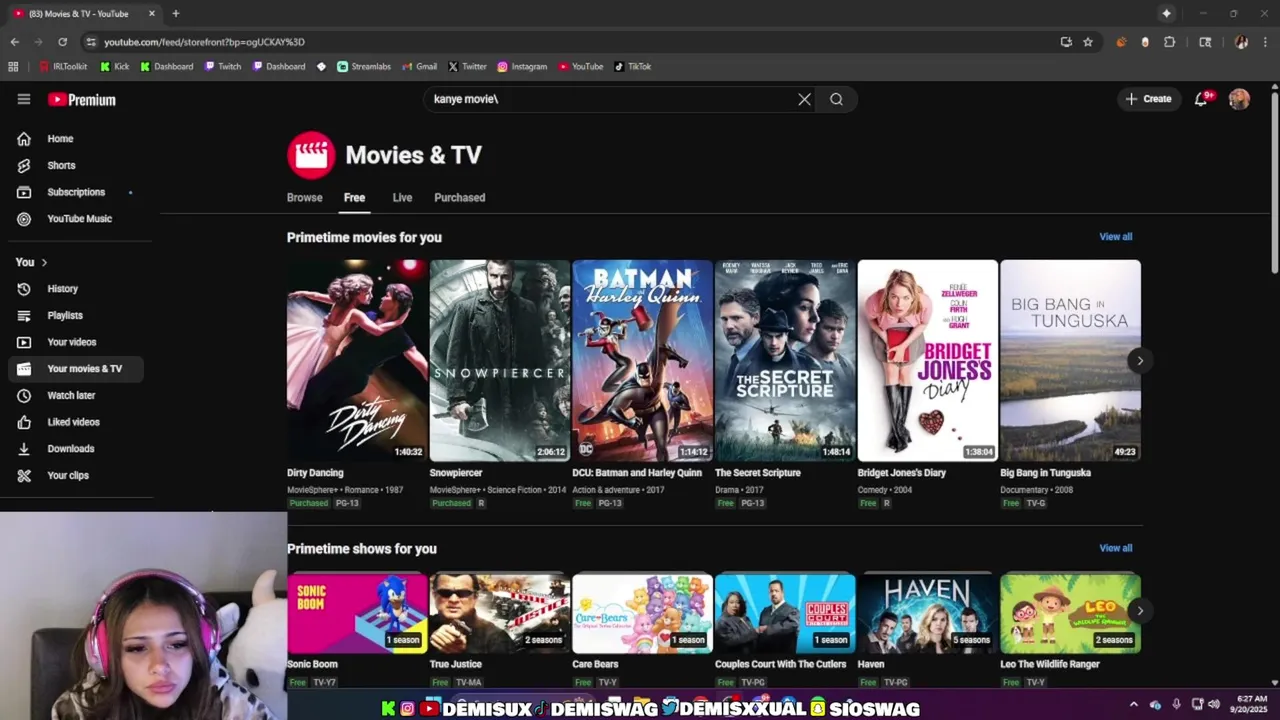Click the browser address bar URL
Image resolution: width=1280 pixels, height=720 pixels.
(x=204, y=42)
